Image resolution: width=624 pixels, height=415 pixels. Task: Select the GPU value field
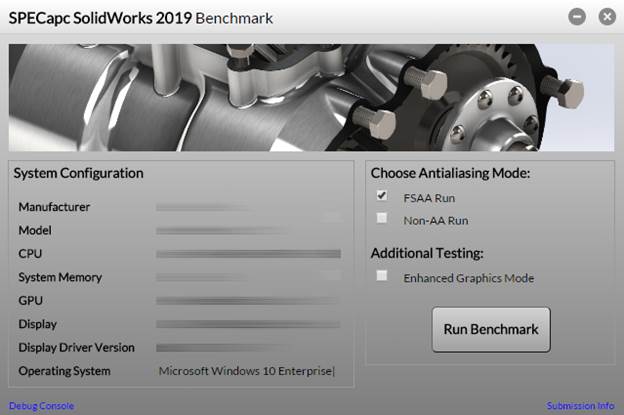[247, 301]
